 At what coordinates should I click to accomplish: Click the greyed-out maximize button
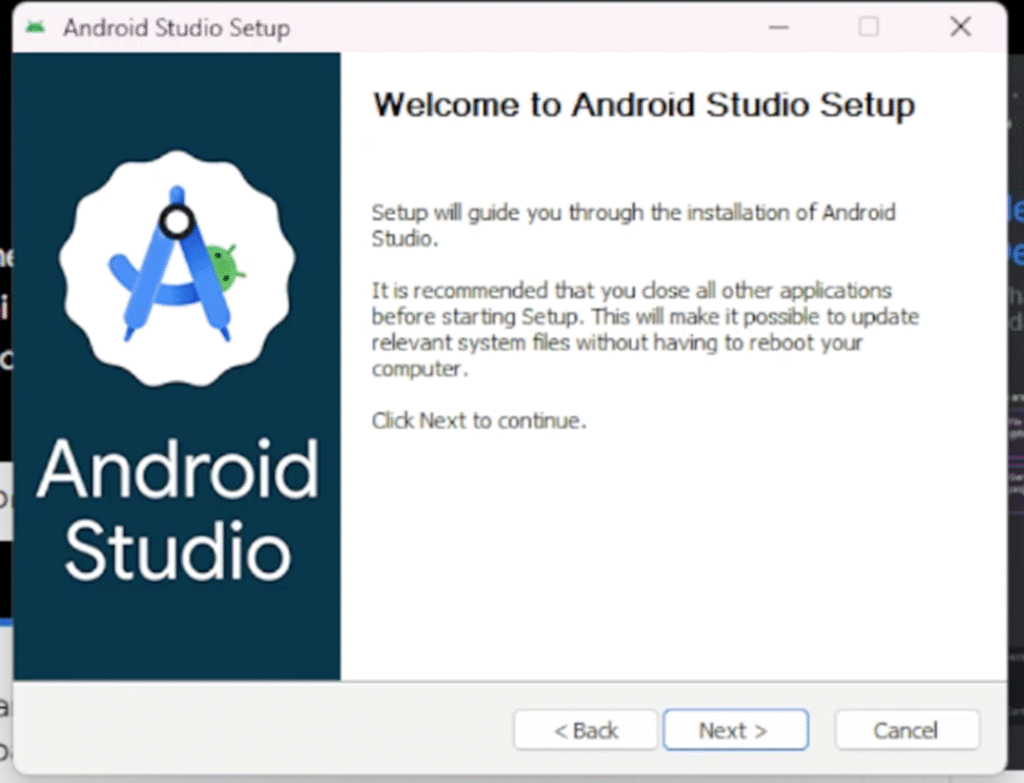869,27
